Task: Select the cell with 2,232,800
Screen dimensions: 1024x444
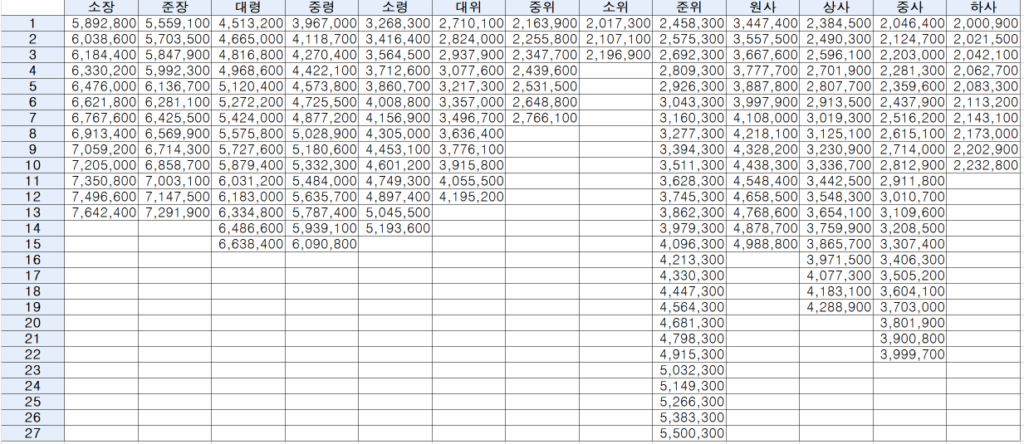Action: click(x=984, y=165)
